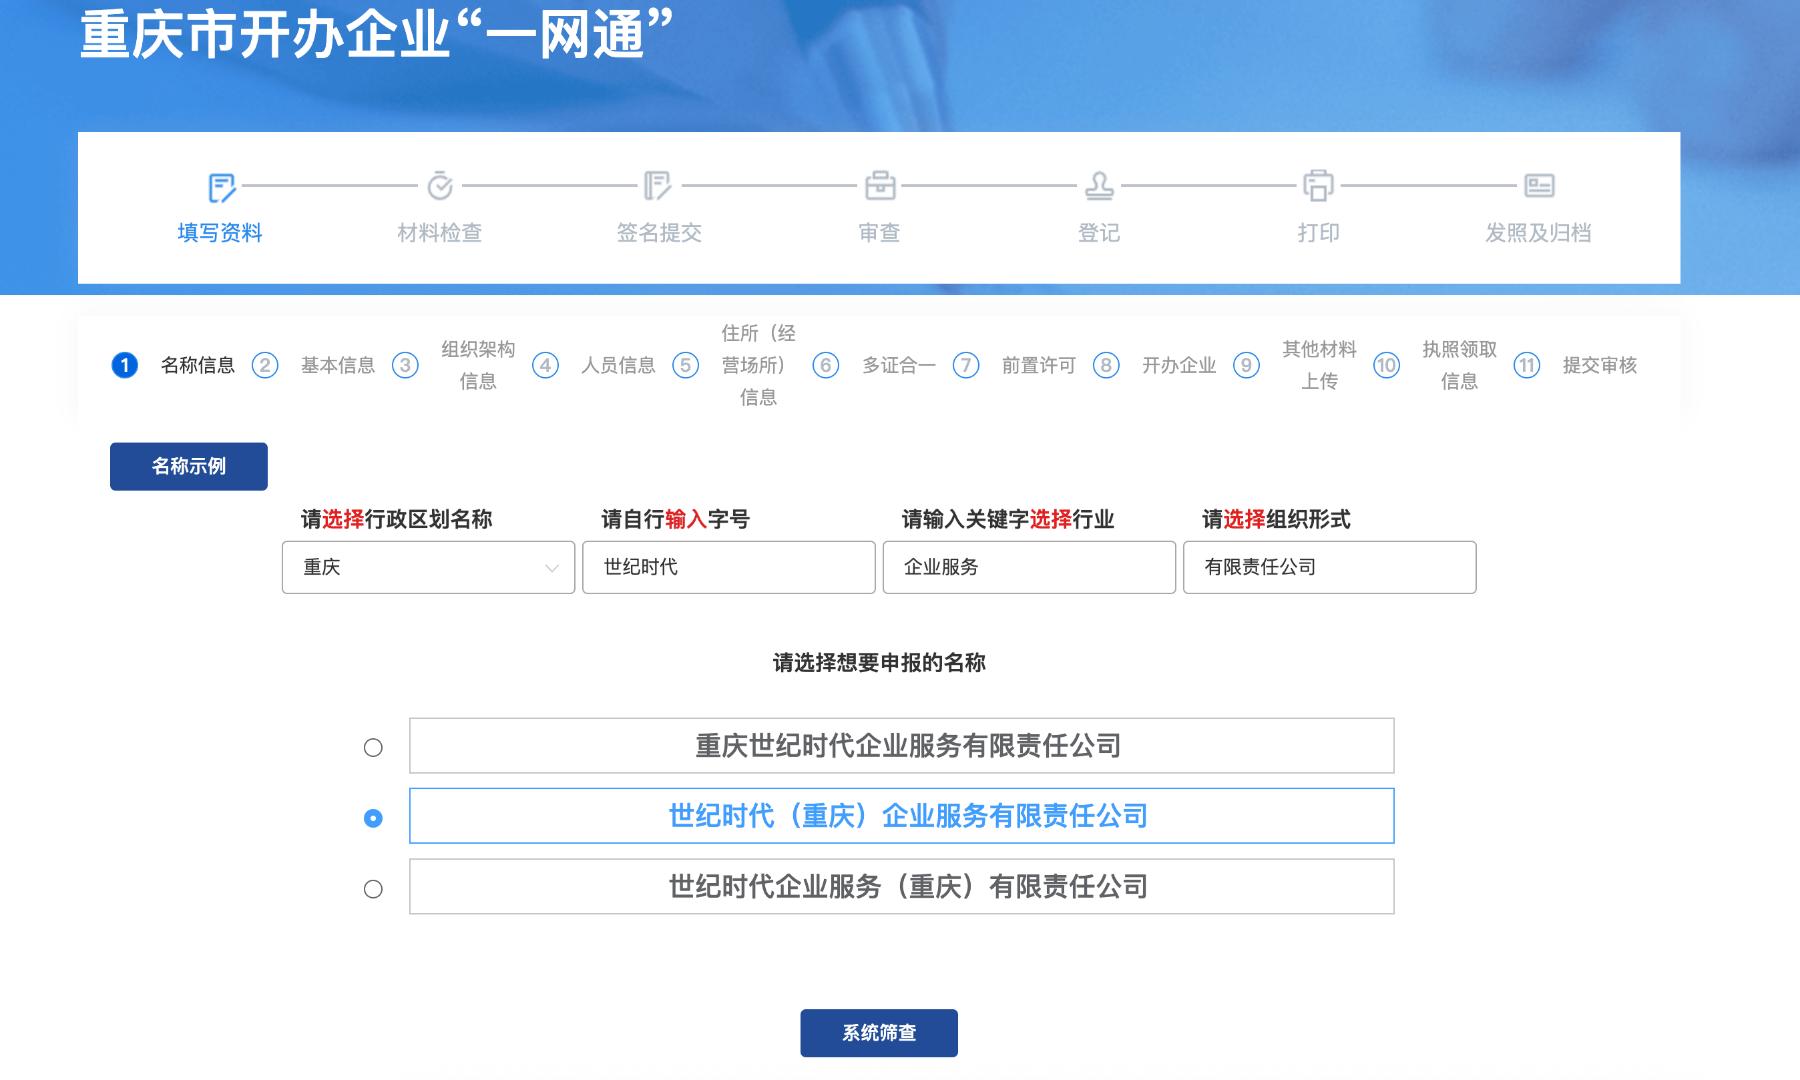Click the blue step circle for 名称信息
The height and width of the screenshot is (1080, 1800).
point(124,365)
